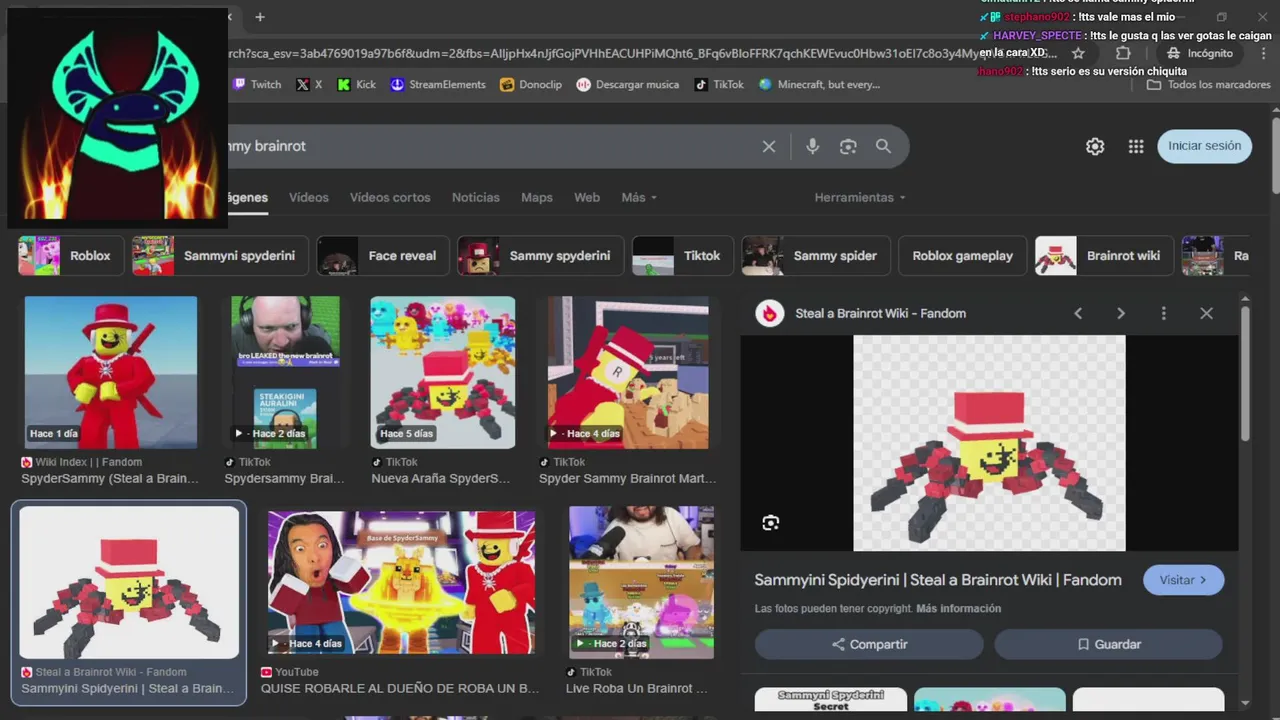Viewport: 1280px width, 720px height.
Task: Open the Incógnito profile indicator
Action: [x=1199, y=53]
